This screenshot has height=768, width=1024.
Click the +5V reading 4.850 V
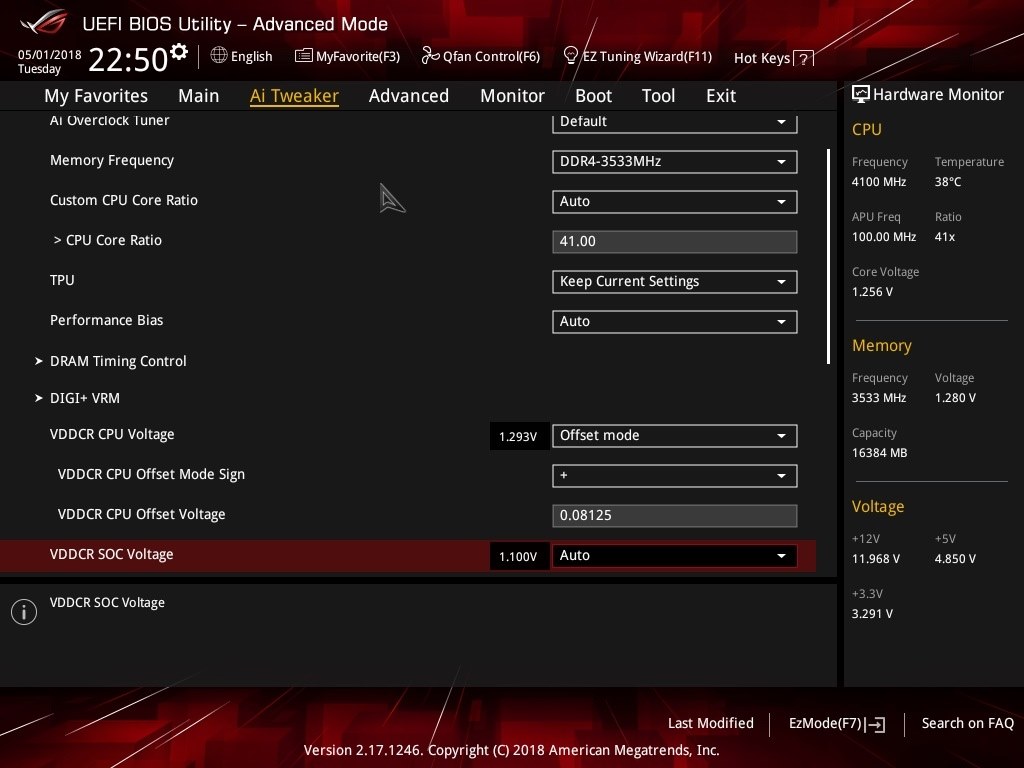[955, 559]
